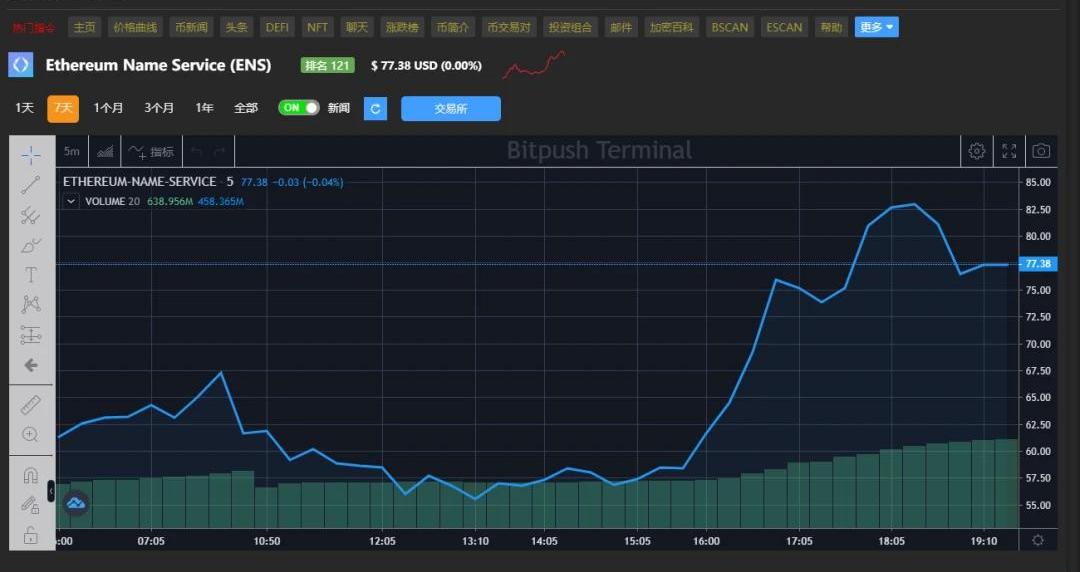
Task: Open the 币简介 menu item
Action: pyautogui.click(x=453, y=27)
